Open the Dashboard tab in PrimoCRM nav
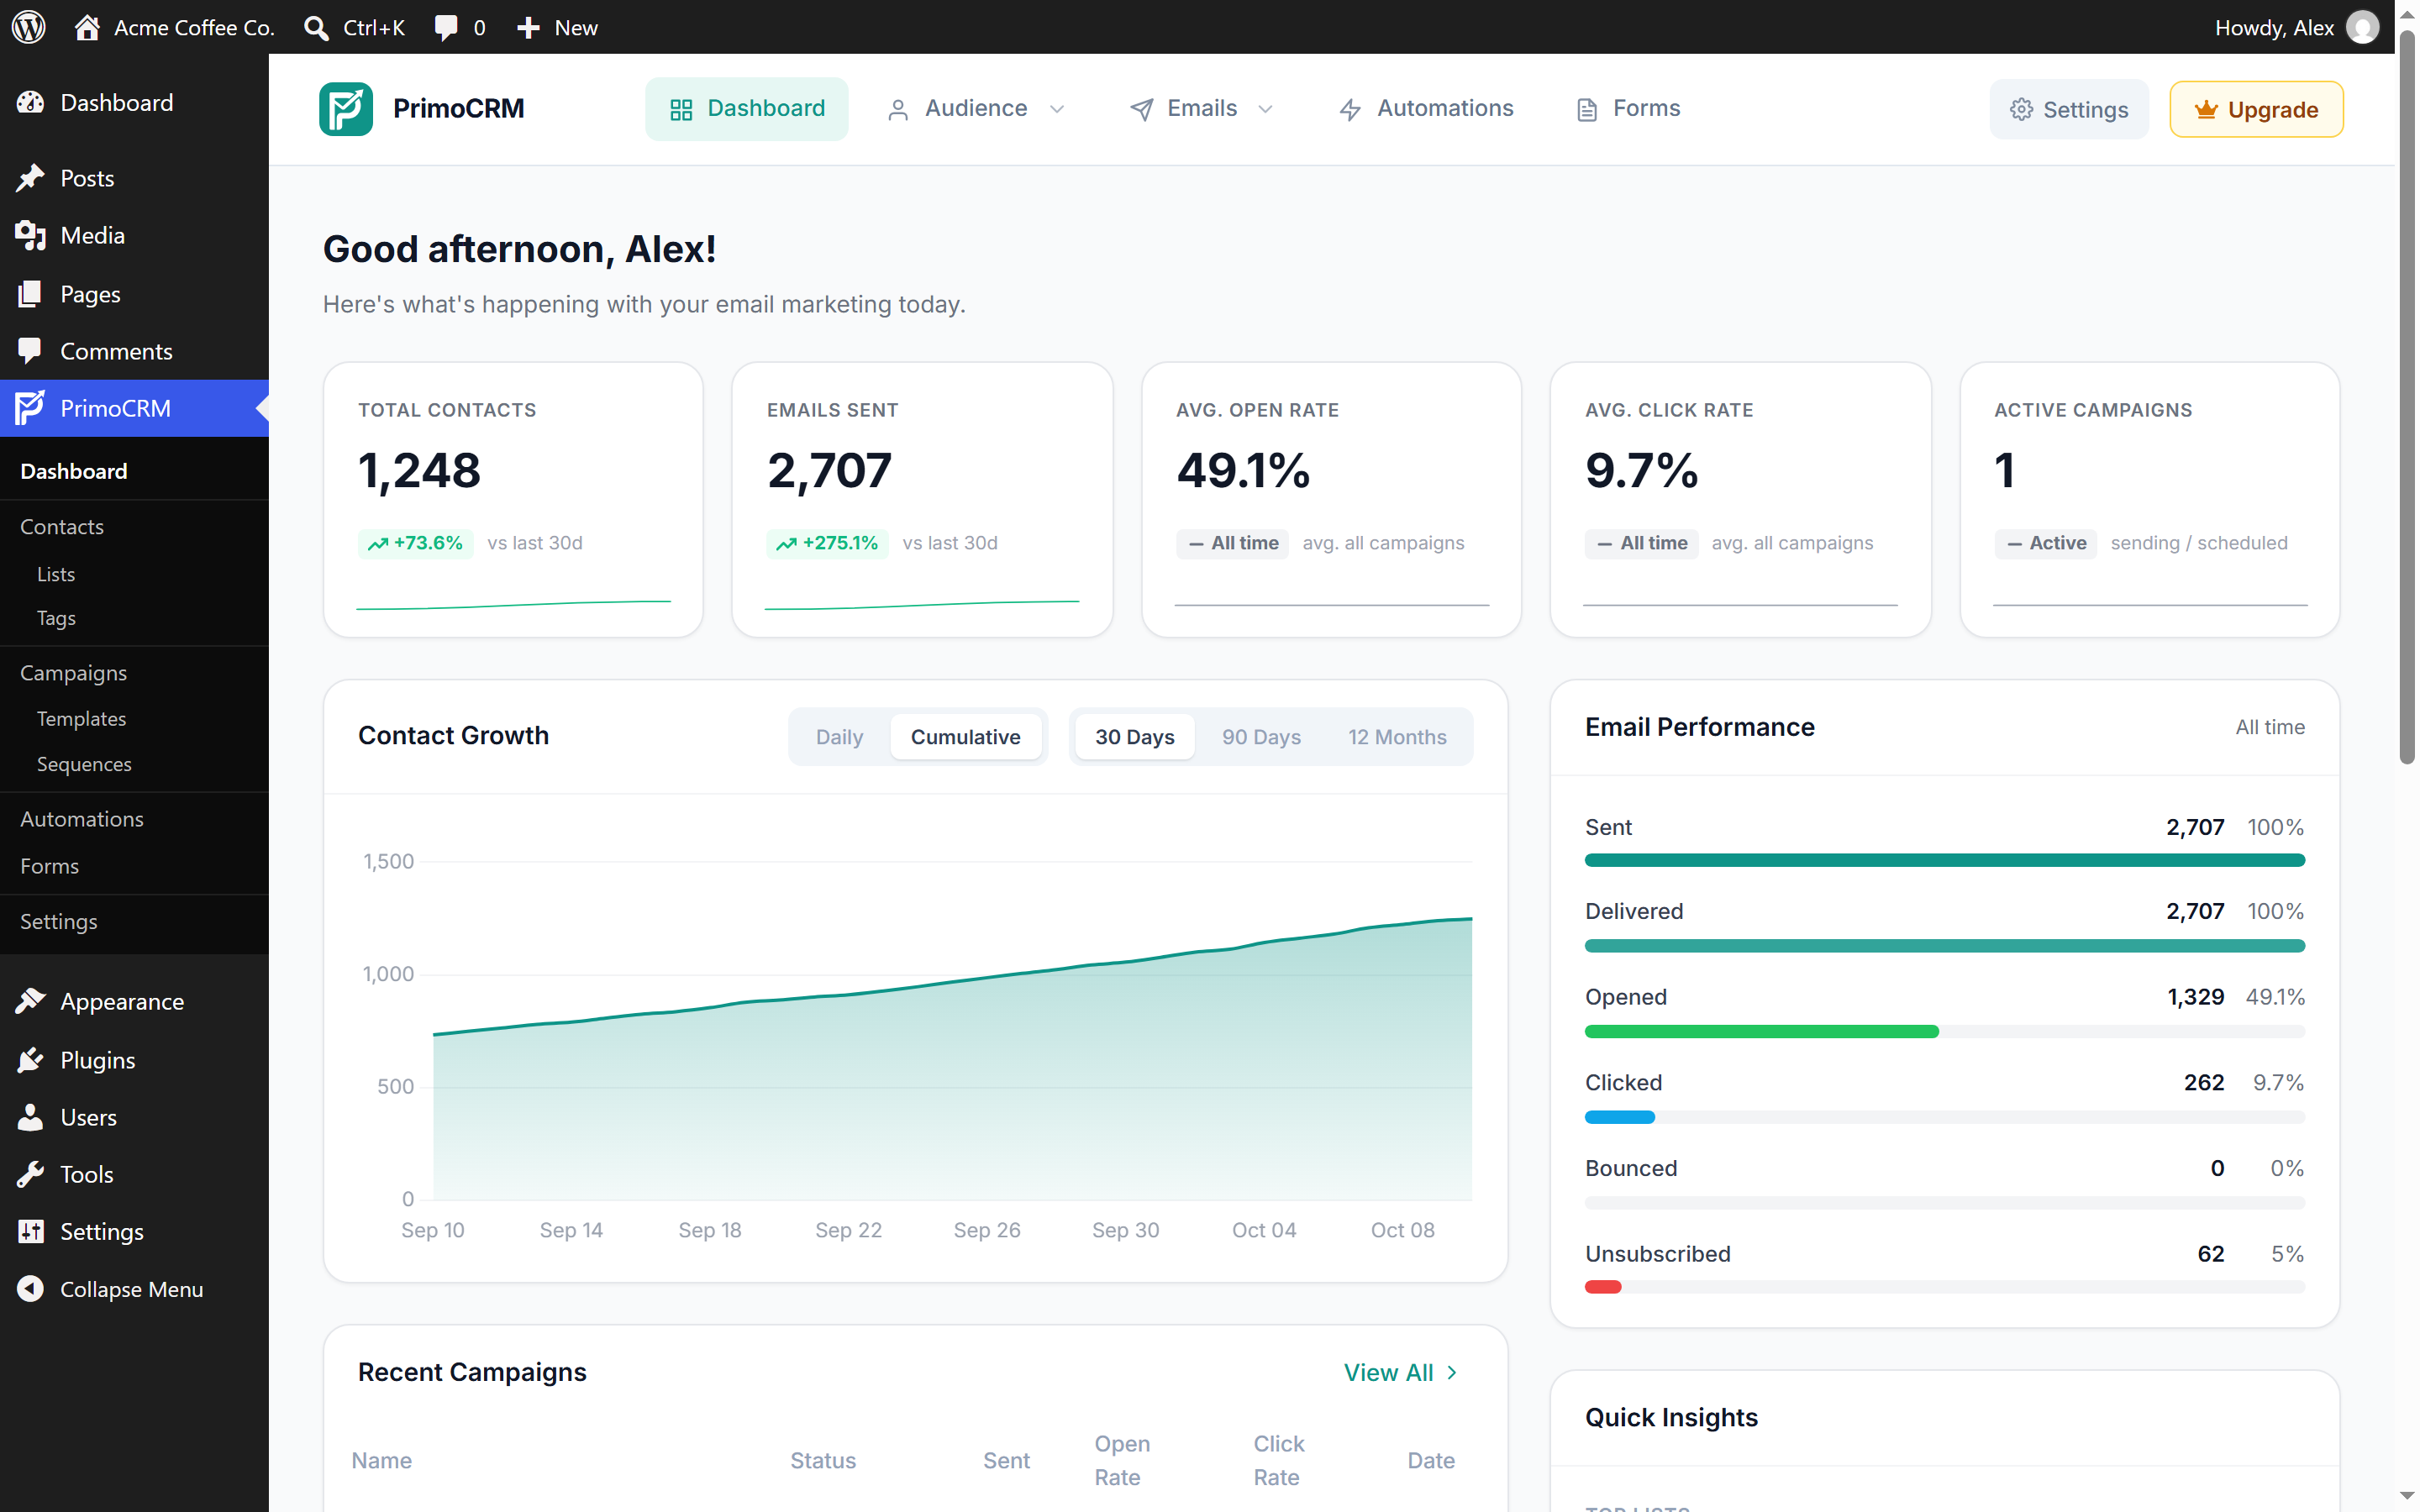 (x=746, y=108)
